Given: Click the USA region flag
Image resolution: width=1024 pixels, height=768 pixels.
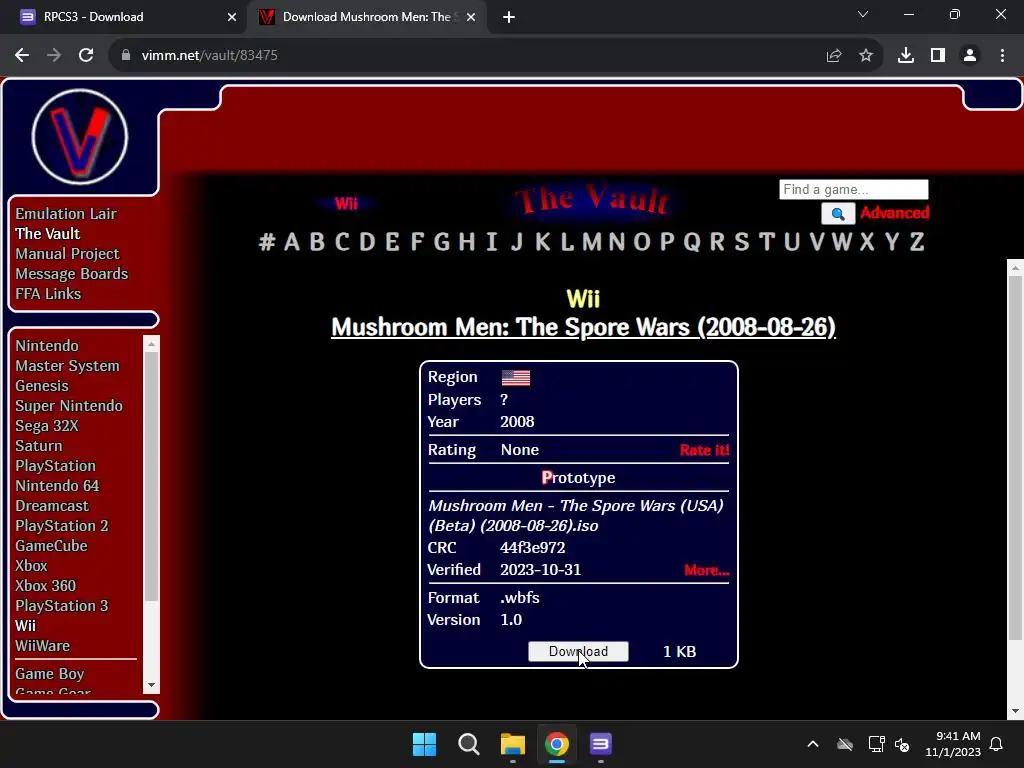Looking at the screenshot, I should 516,377.
